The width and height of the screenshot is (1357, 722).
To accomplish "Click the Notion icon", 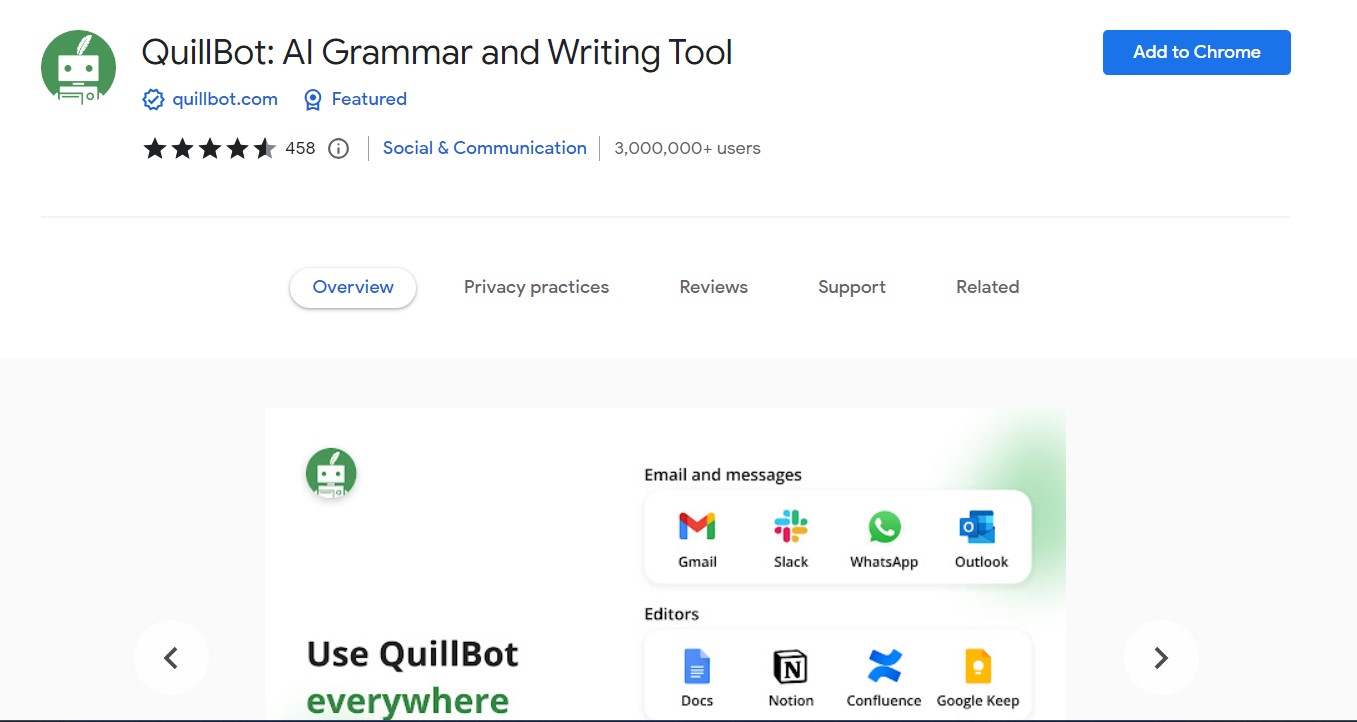I will click(x=790, y=666).
